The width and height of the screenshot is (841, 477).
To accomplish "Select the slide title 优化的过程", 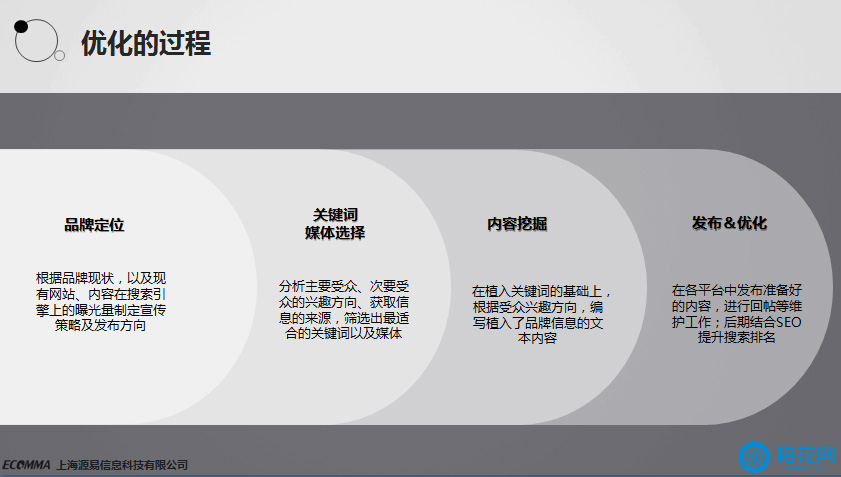I will click(145, 44).
